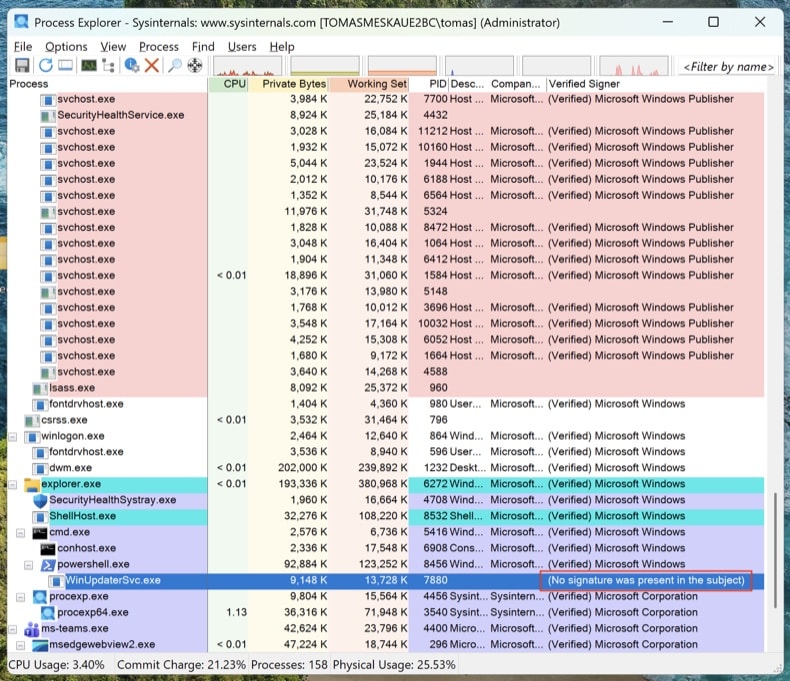Click the procexp.exe process icon
This screenshot has width=790, height=681.
pyautogui.click(x=40, y=597)
